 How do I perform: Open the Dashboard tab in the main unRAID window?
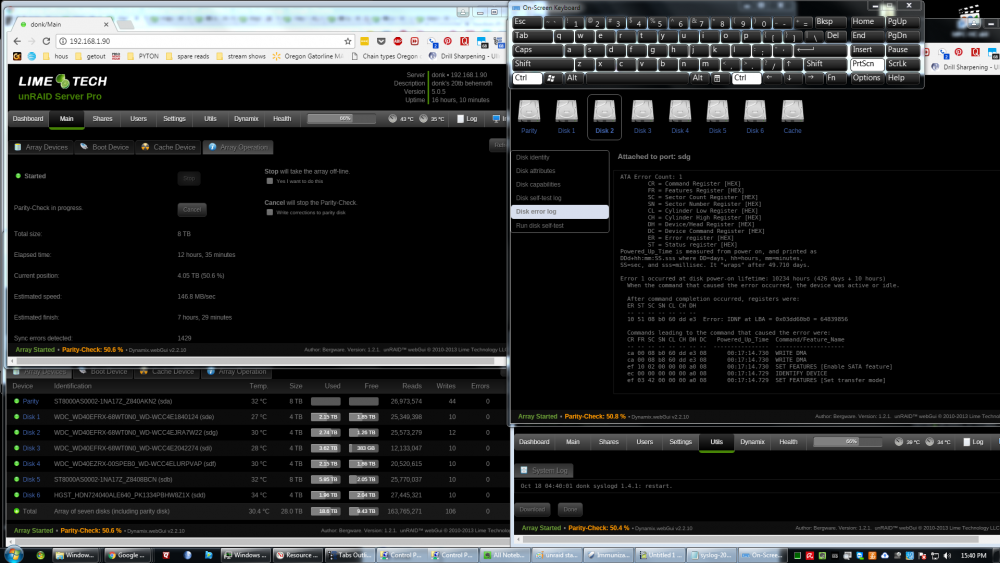tap(28, 119)
